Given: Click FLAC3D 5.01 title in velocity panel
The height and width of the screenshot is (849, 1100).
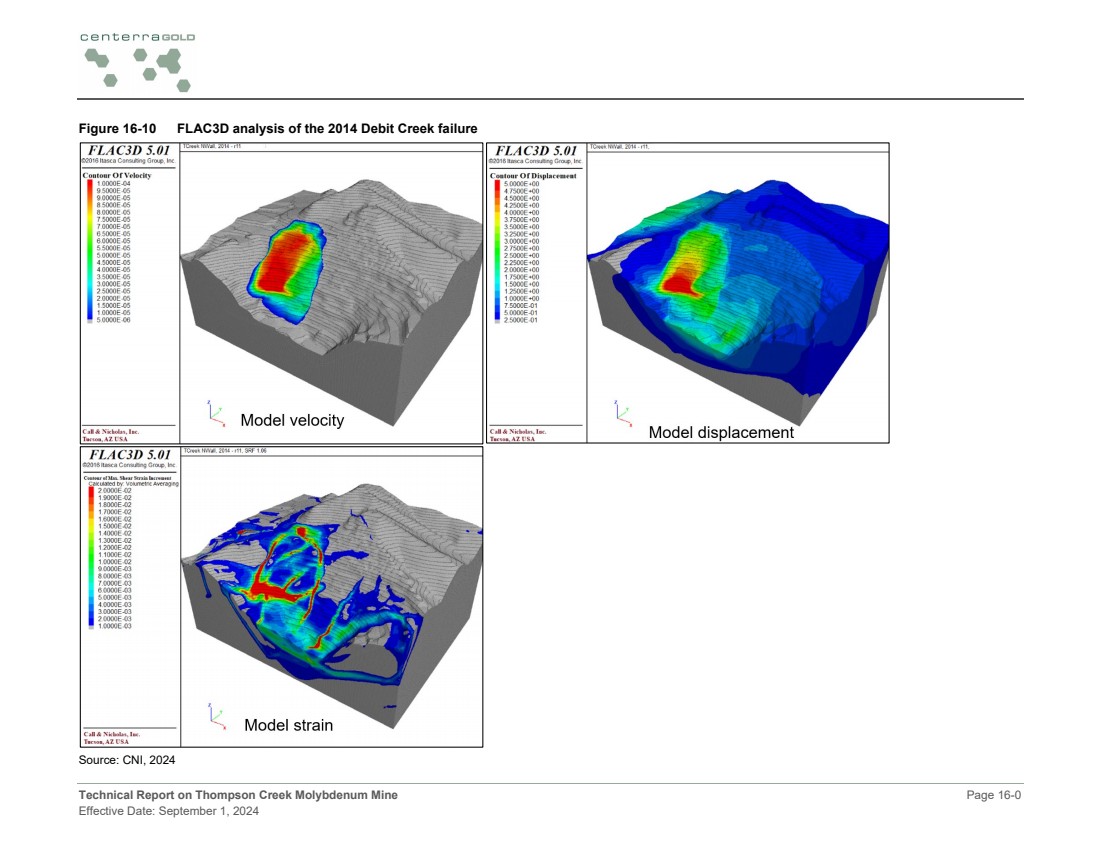Looking at the screenshot, I should point(129,151).
